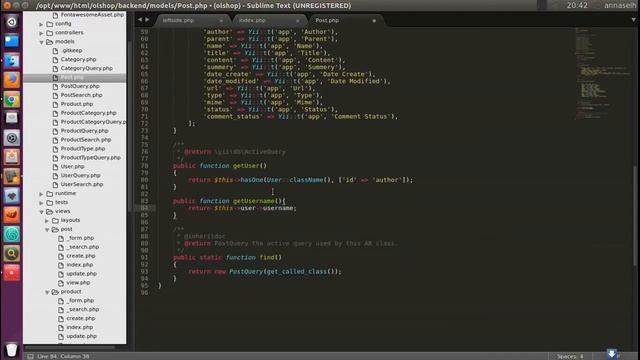This screenshot has width=640, height=360.
Task: Click the Line 84 column status text
Action: click(x=63, y=356)
